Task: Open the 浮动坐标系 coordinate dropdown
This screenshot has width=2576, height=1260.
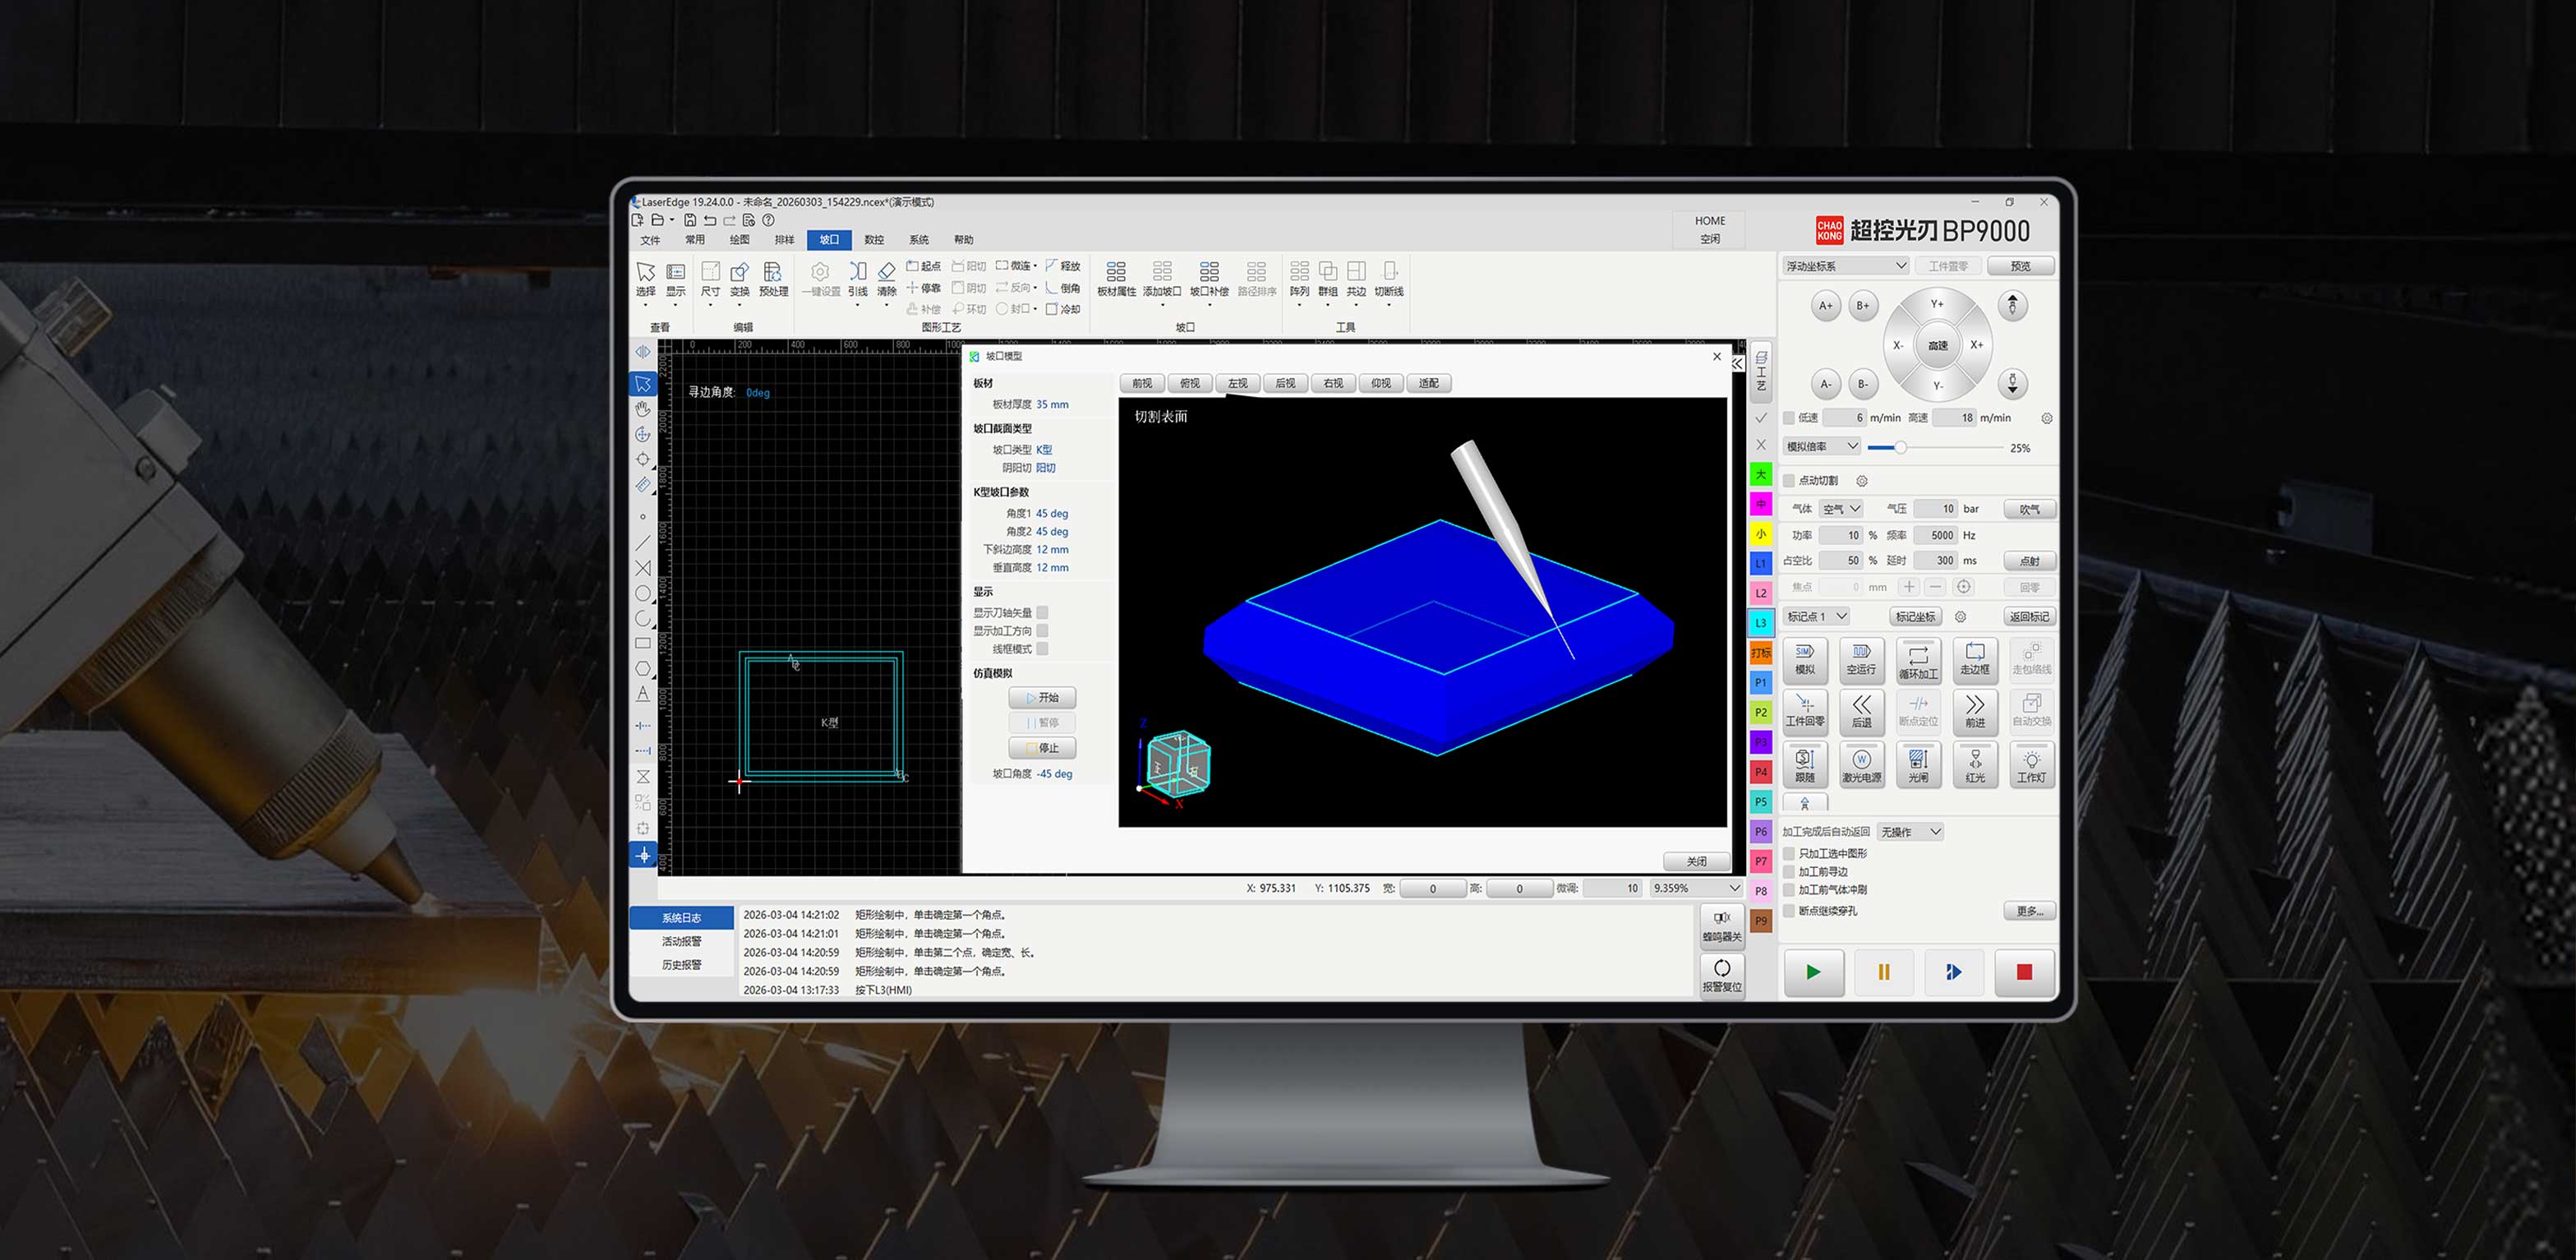Action: pyautogui.click(x=1846, y=266)
